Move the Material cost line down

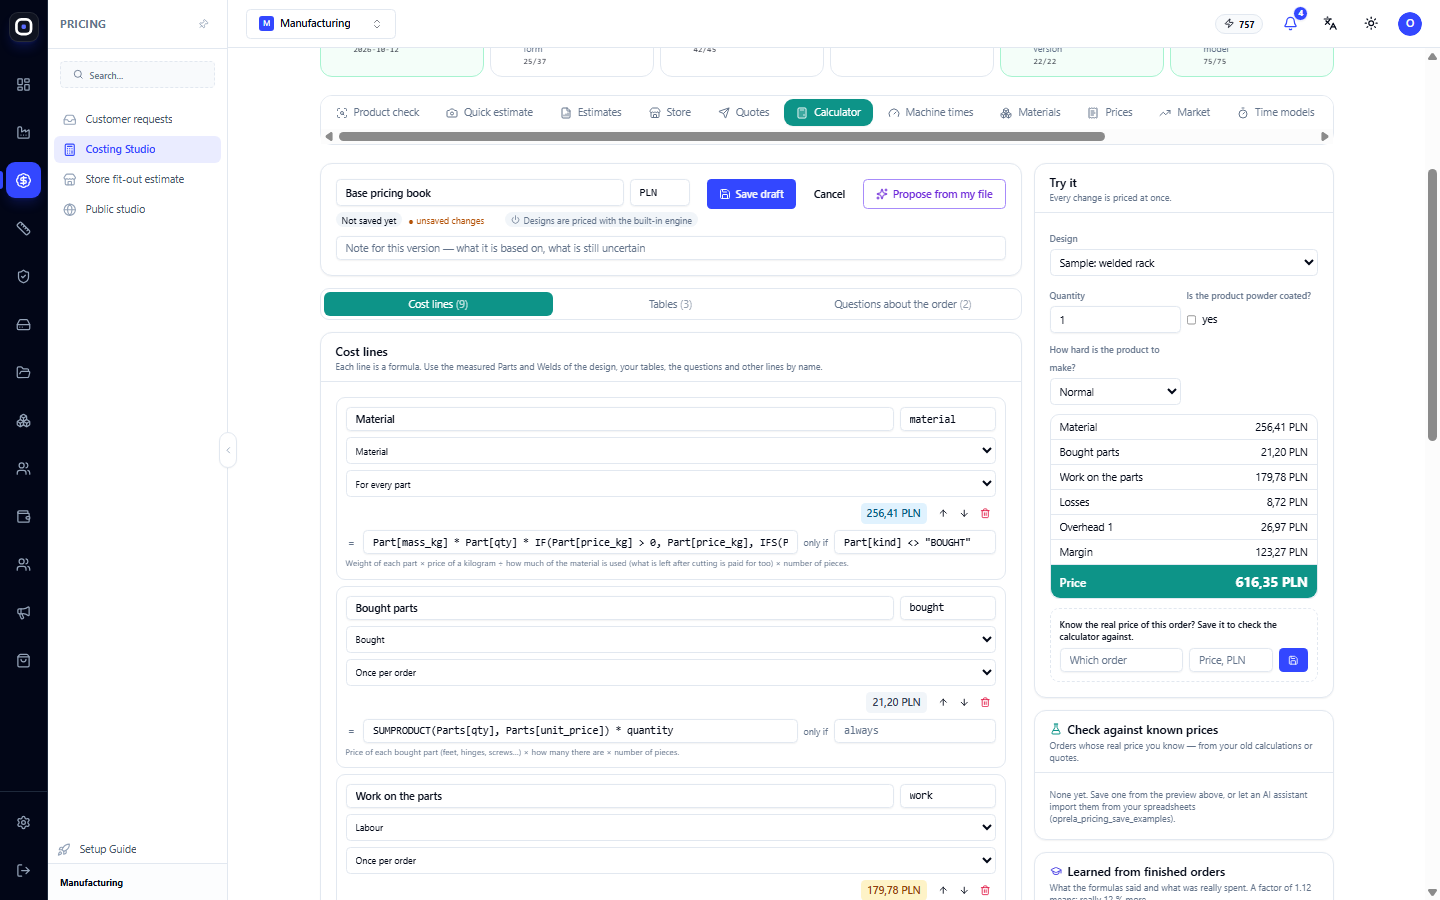click(x=964, y=513)
